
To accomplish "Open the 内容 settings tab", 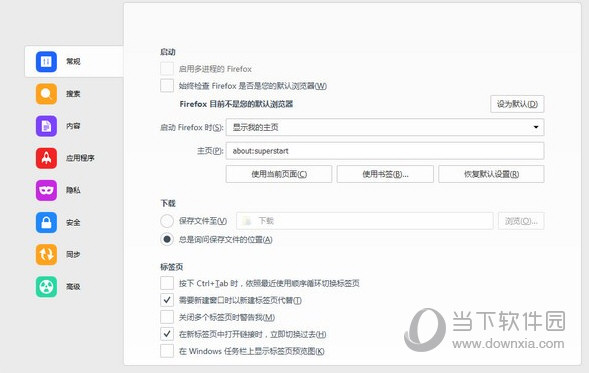I will (73, 126).
